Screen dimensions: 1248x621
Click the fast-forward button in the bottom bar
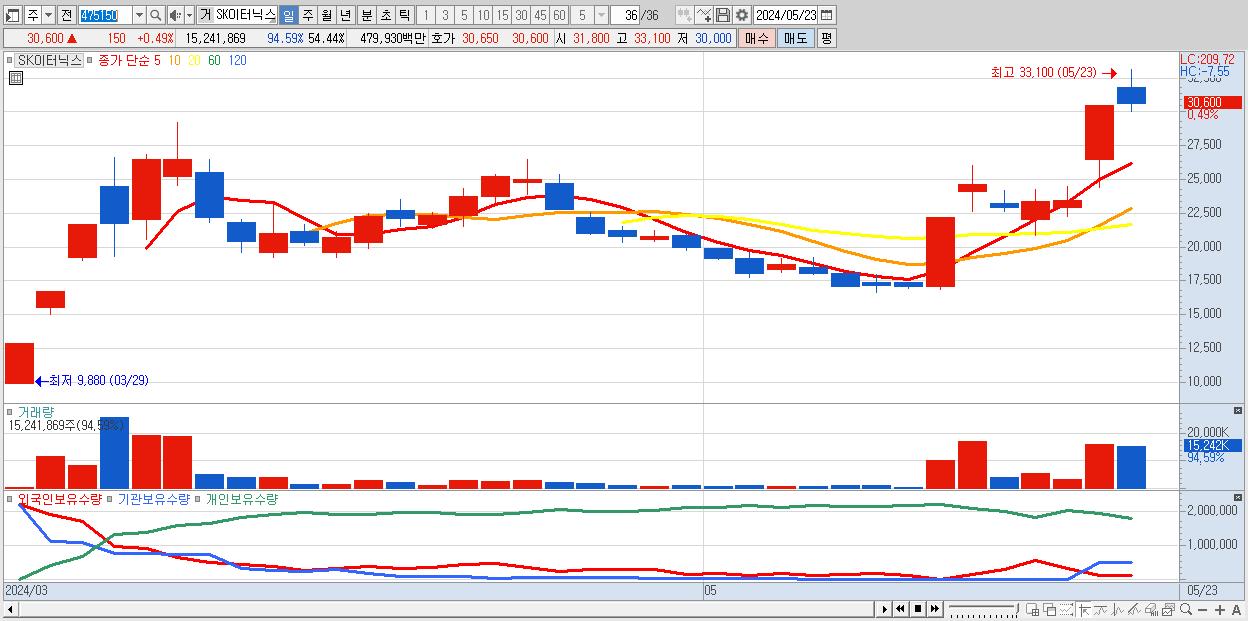click(934, 609)
